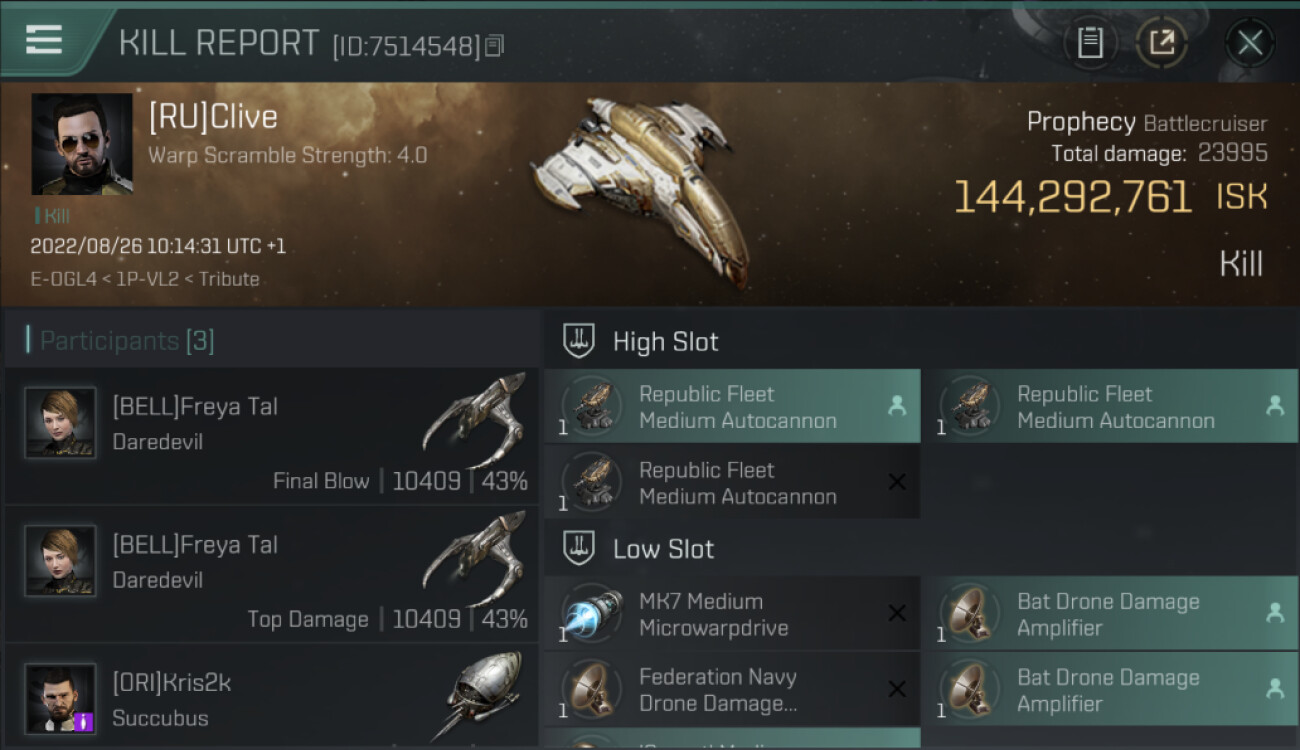Open Freya Tal's Final Blow portrait
Image resolution: width=1300 pixels, height=750 pixels.
pos(60,423)
